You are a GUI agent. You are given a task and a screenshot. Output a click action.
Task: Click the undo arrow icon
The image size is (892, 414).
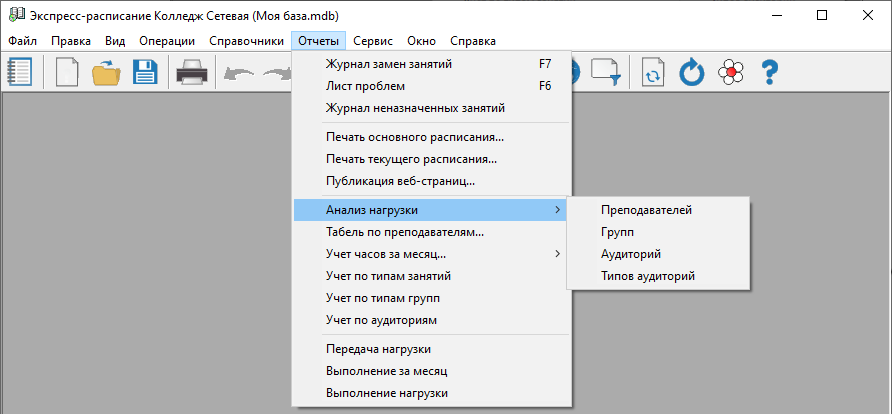point(239,73)
